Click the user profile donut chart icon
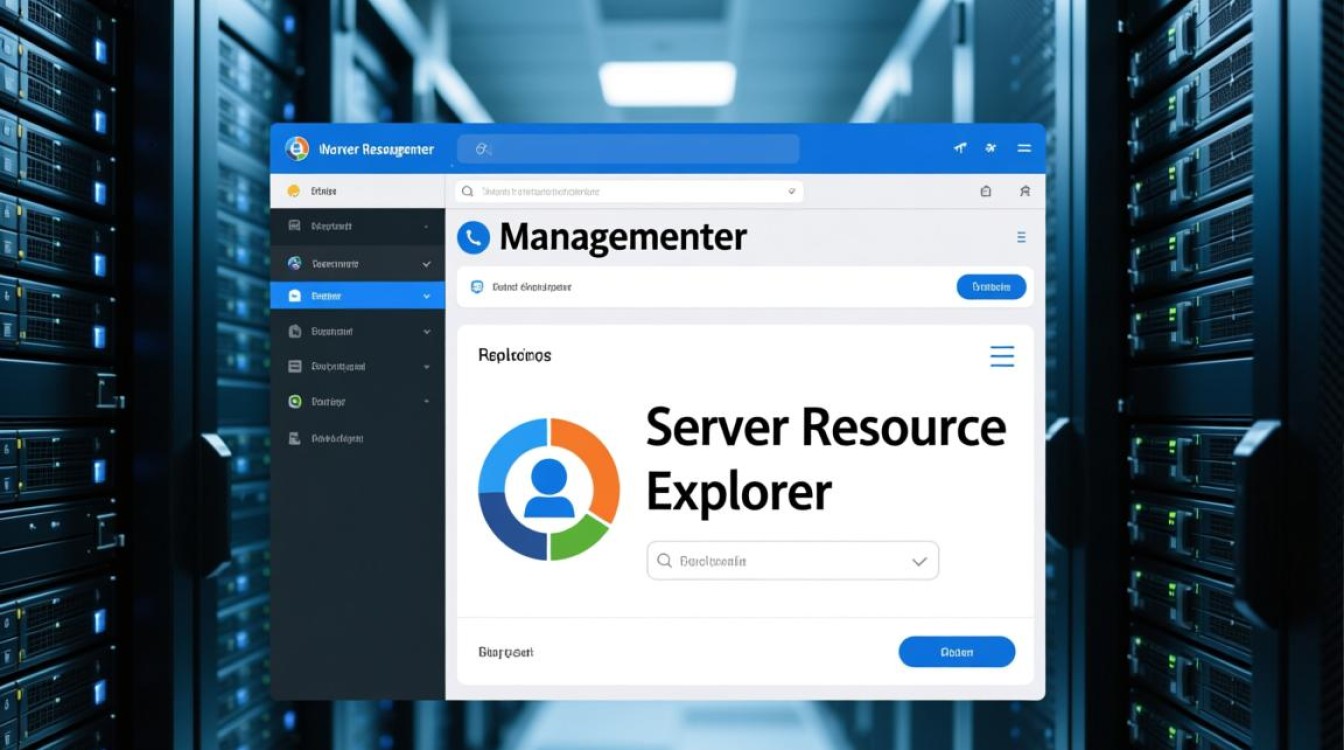Image resolution: width=1344 pixels, height=750 pixels. click(549, 489)
